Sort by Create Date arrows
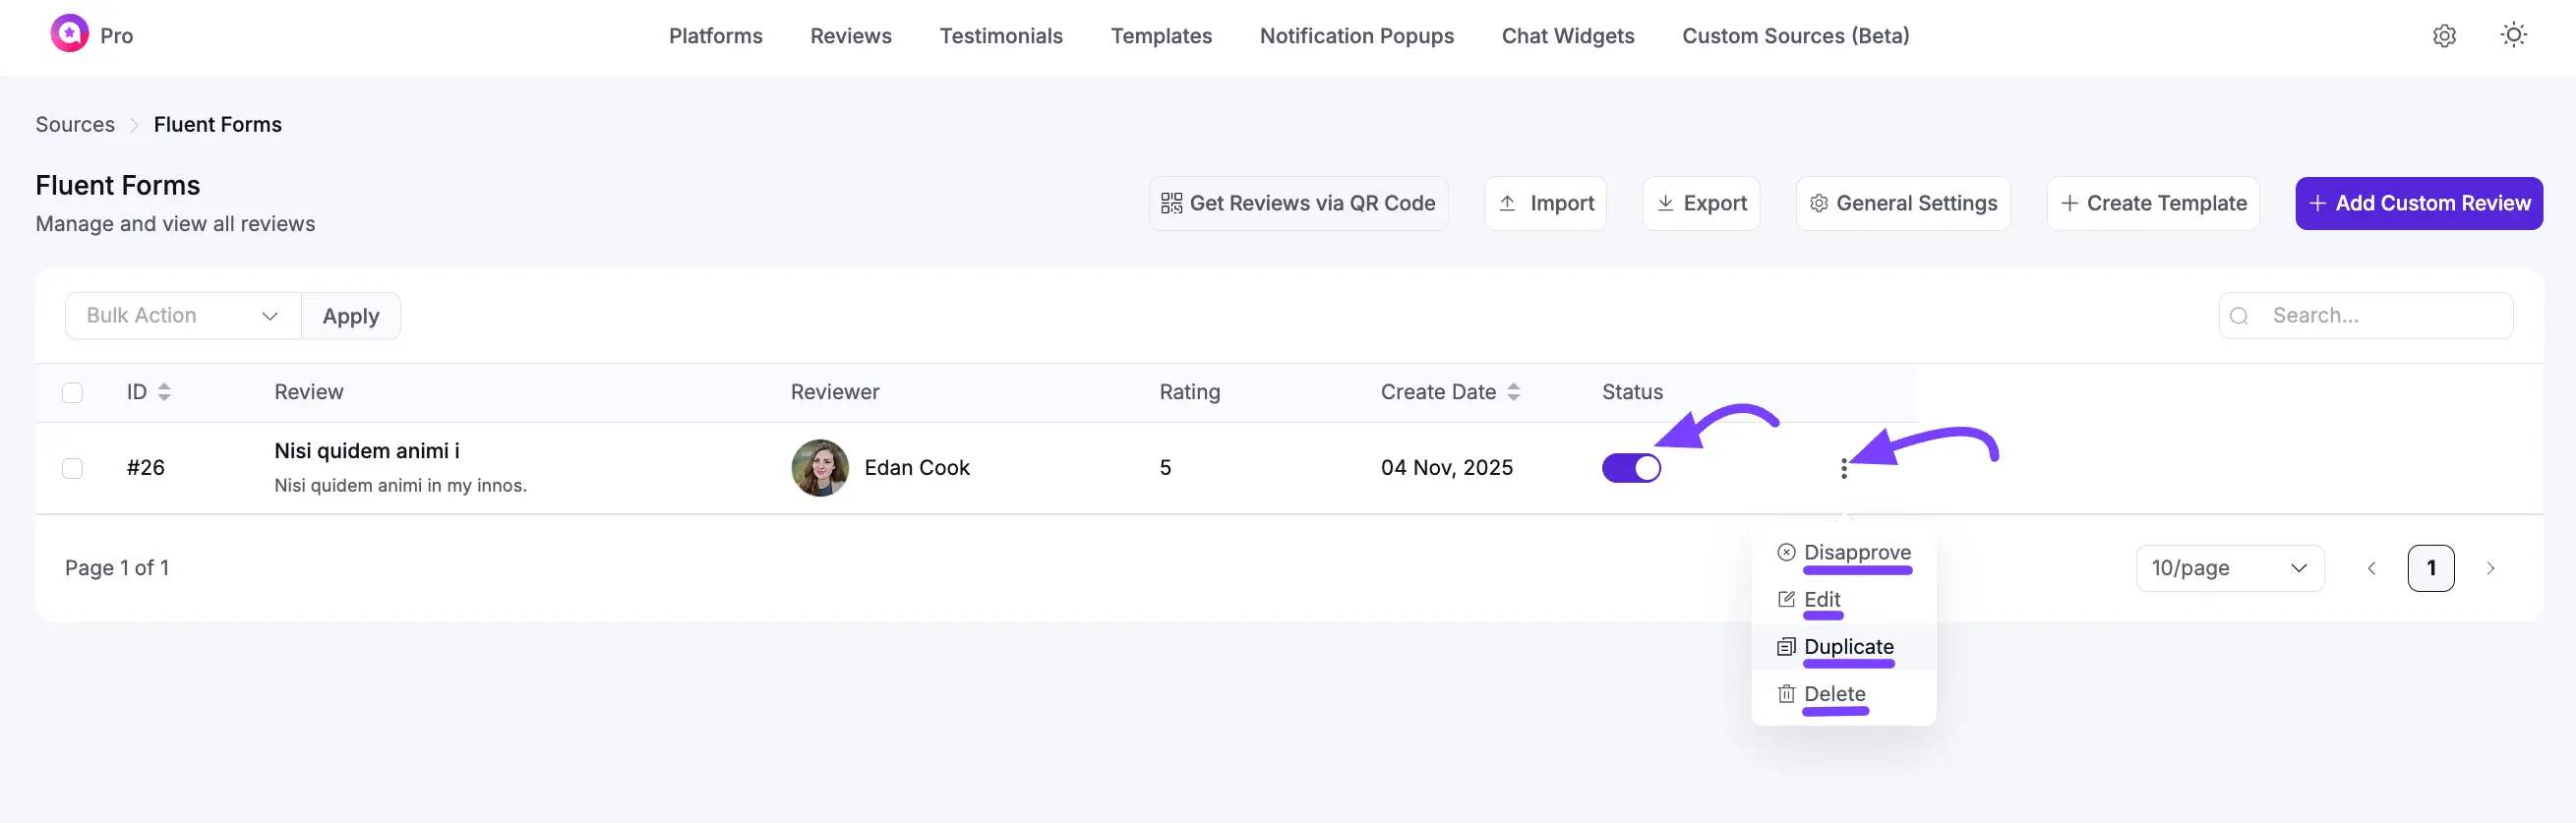2576x823 pixels. (x=1513, y=392)
